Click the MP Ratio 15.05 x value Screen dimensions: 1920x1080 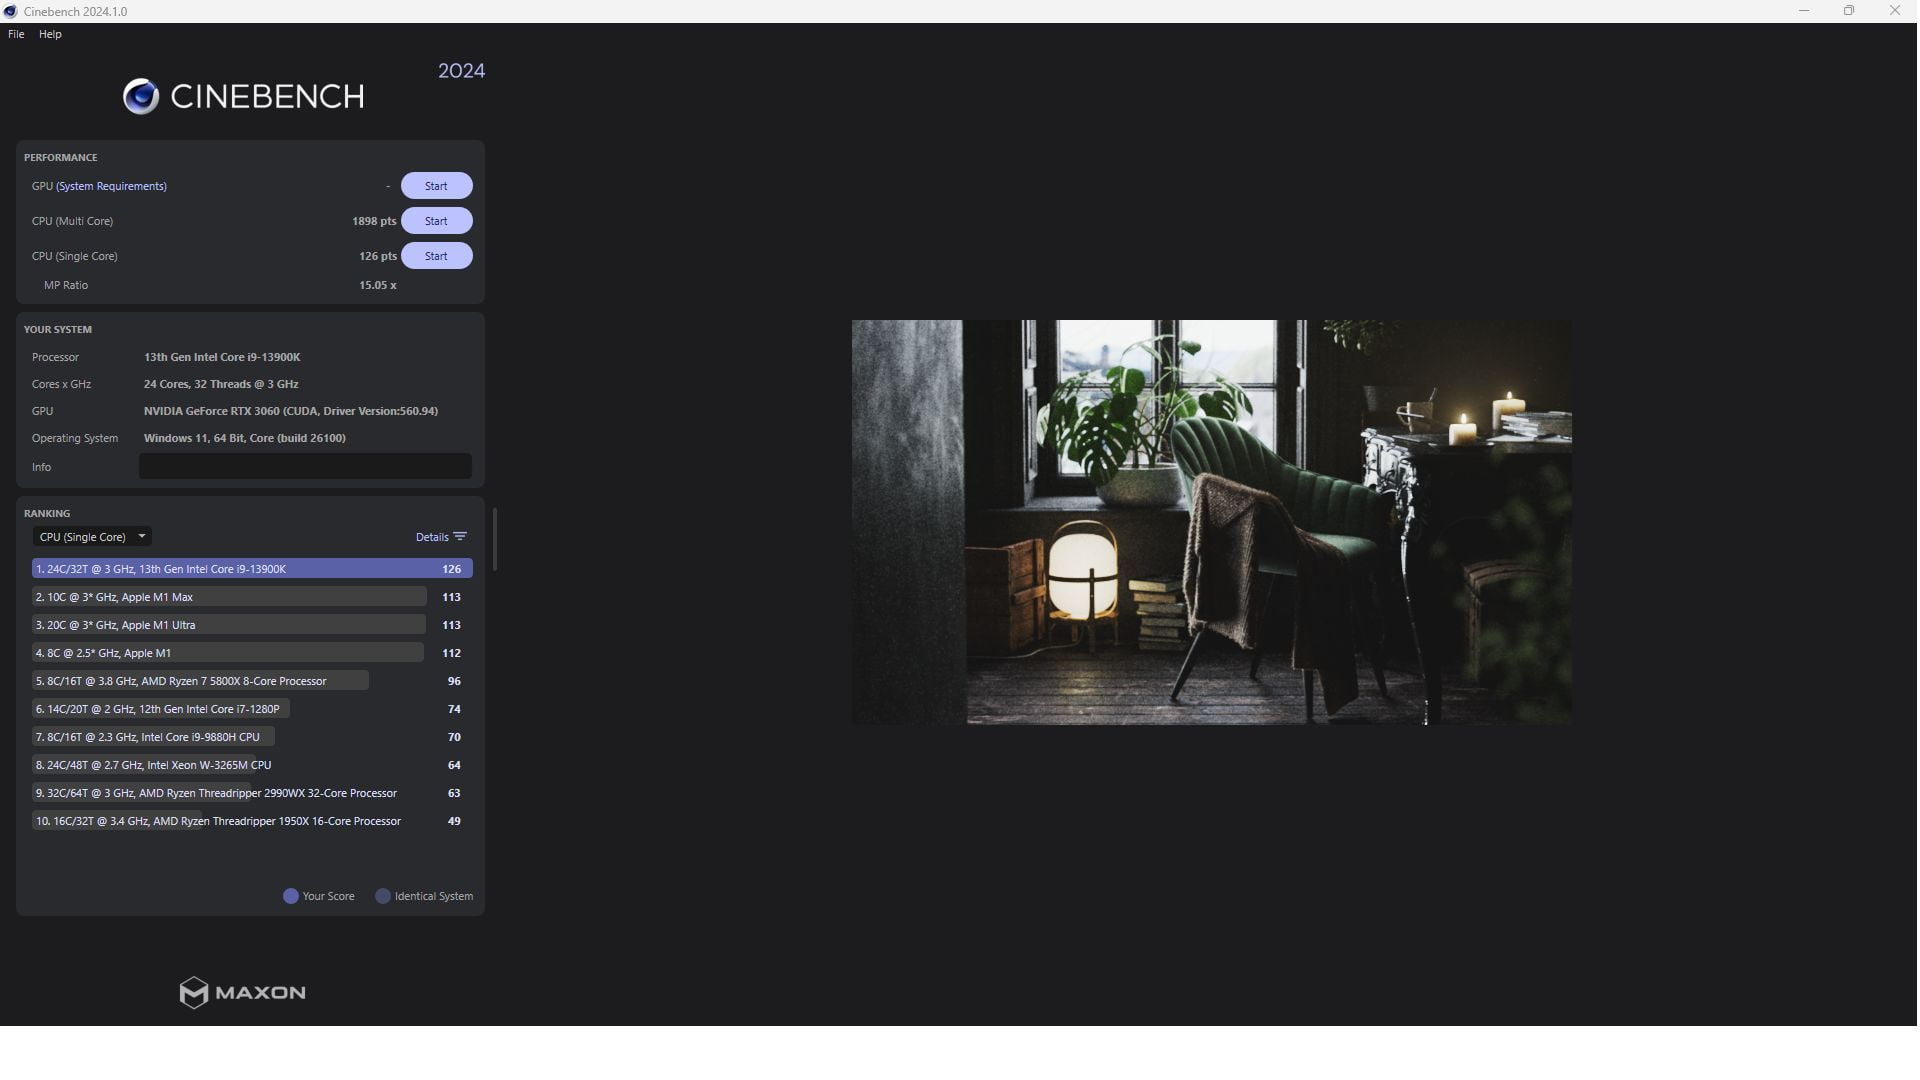tap(378, 285)
